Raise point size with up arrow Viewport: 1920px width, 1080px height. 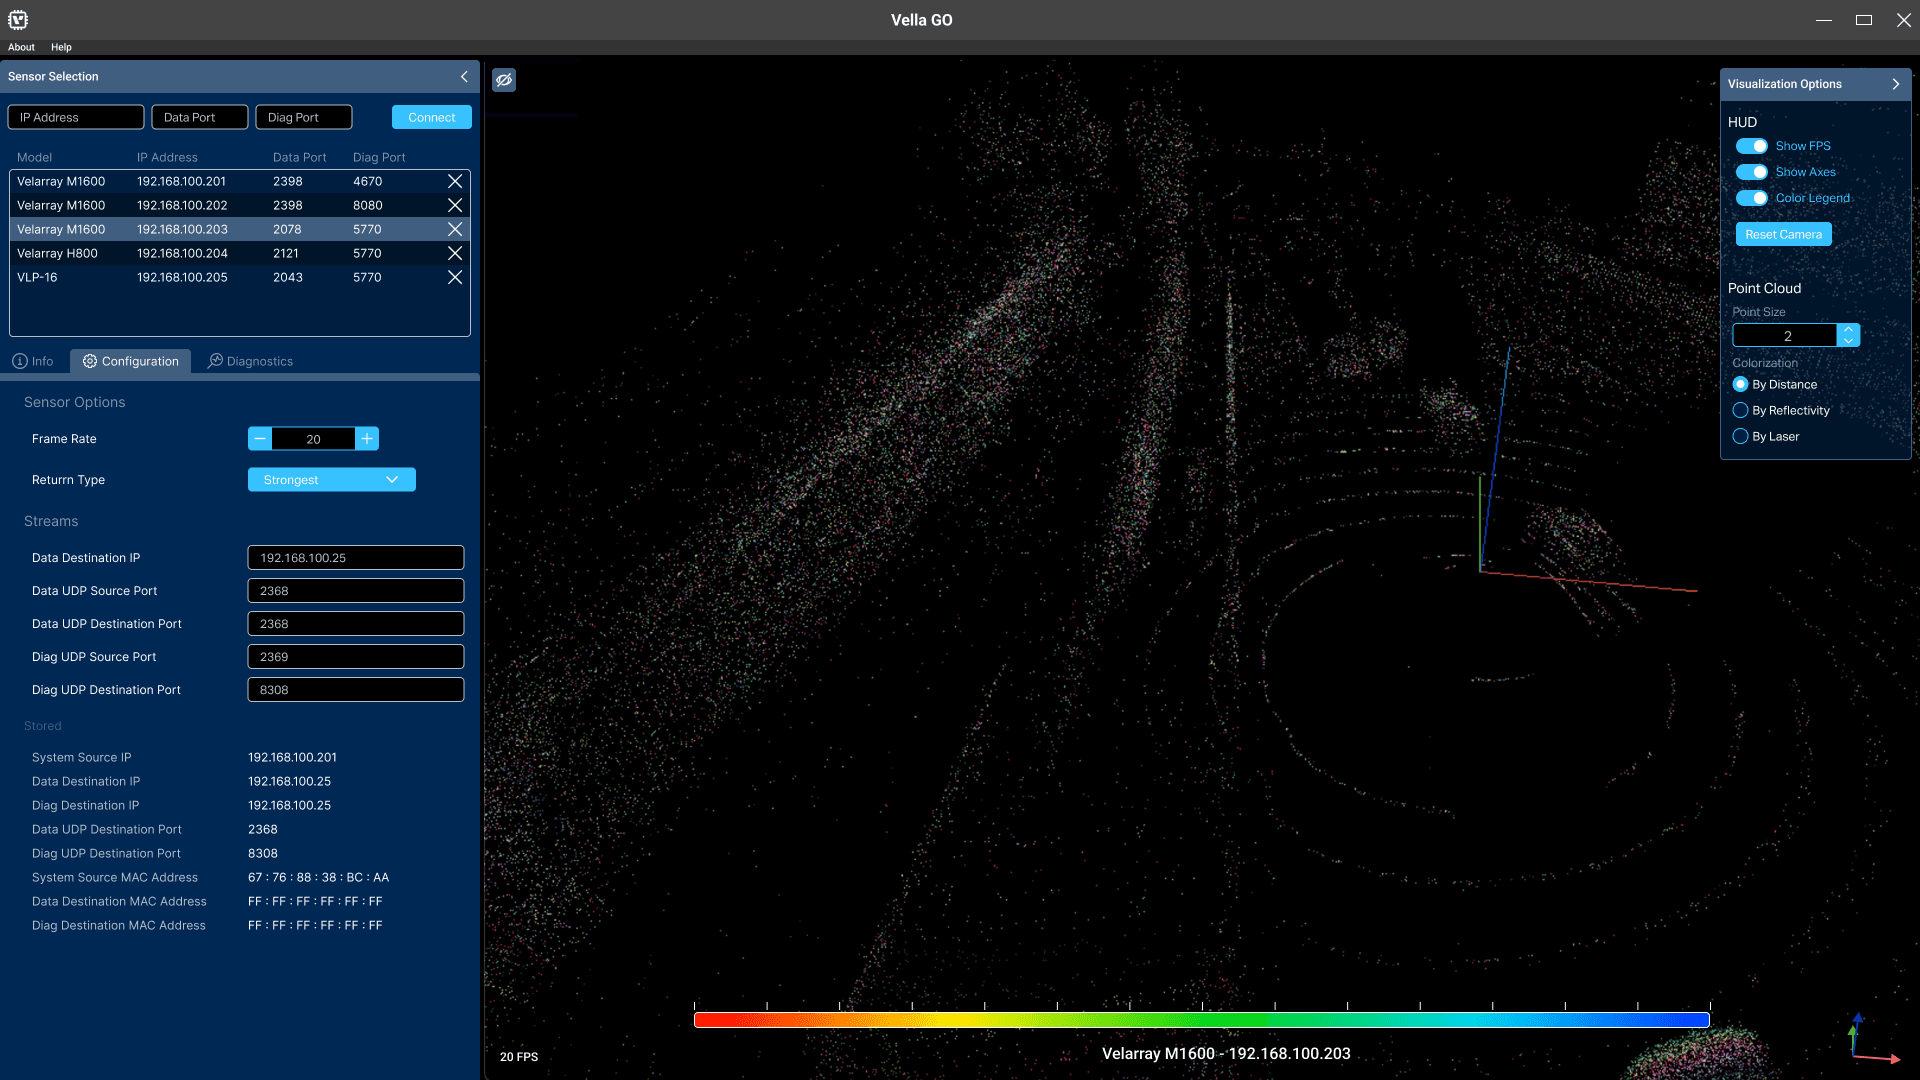(x=1848, y=329)
